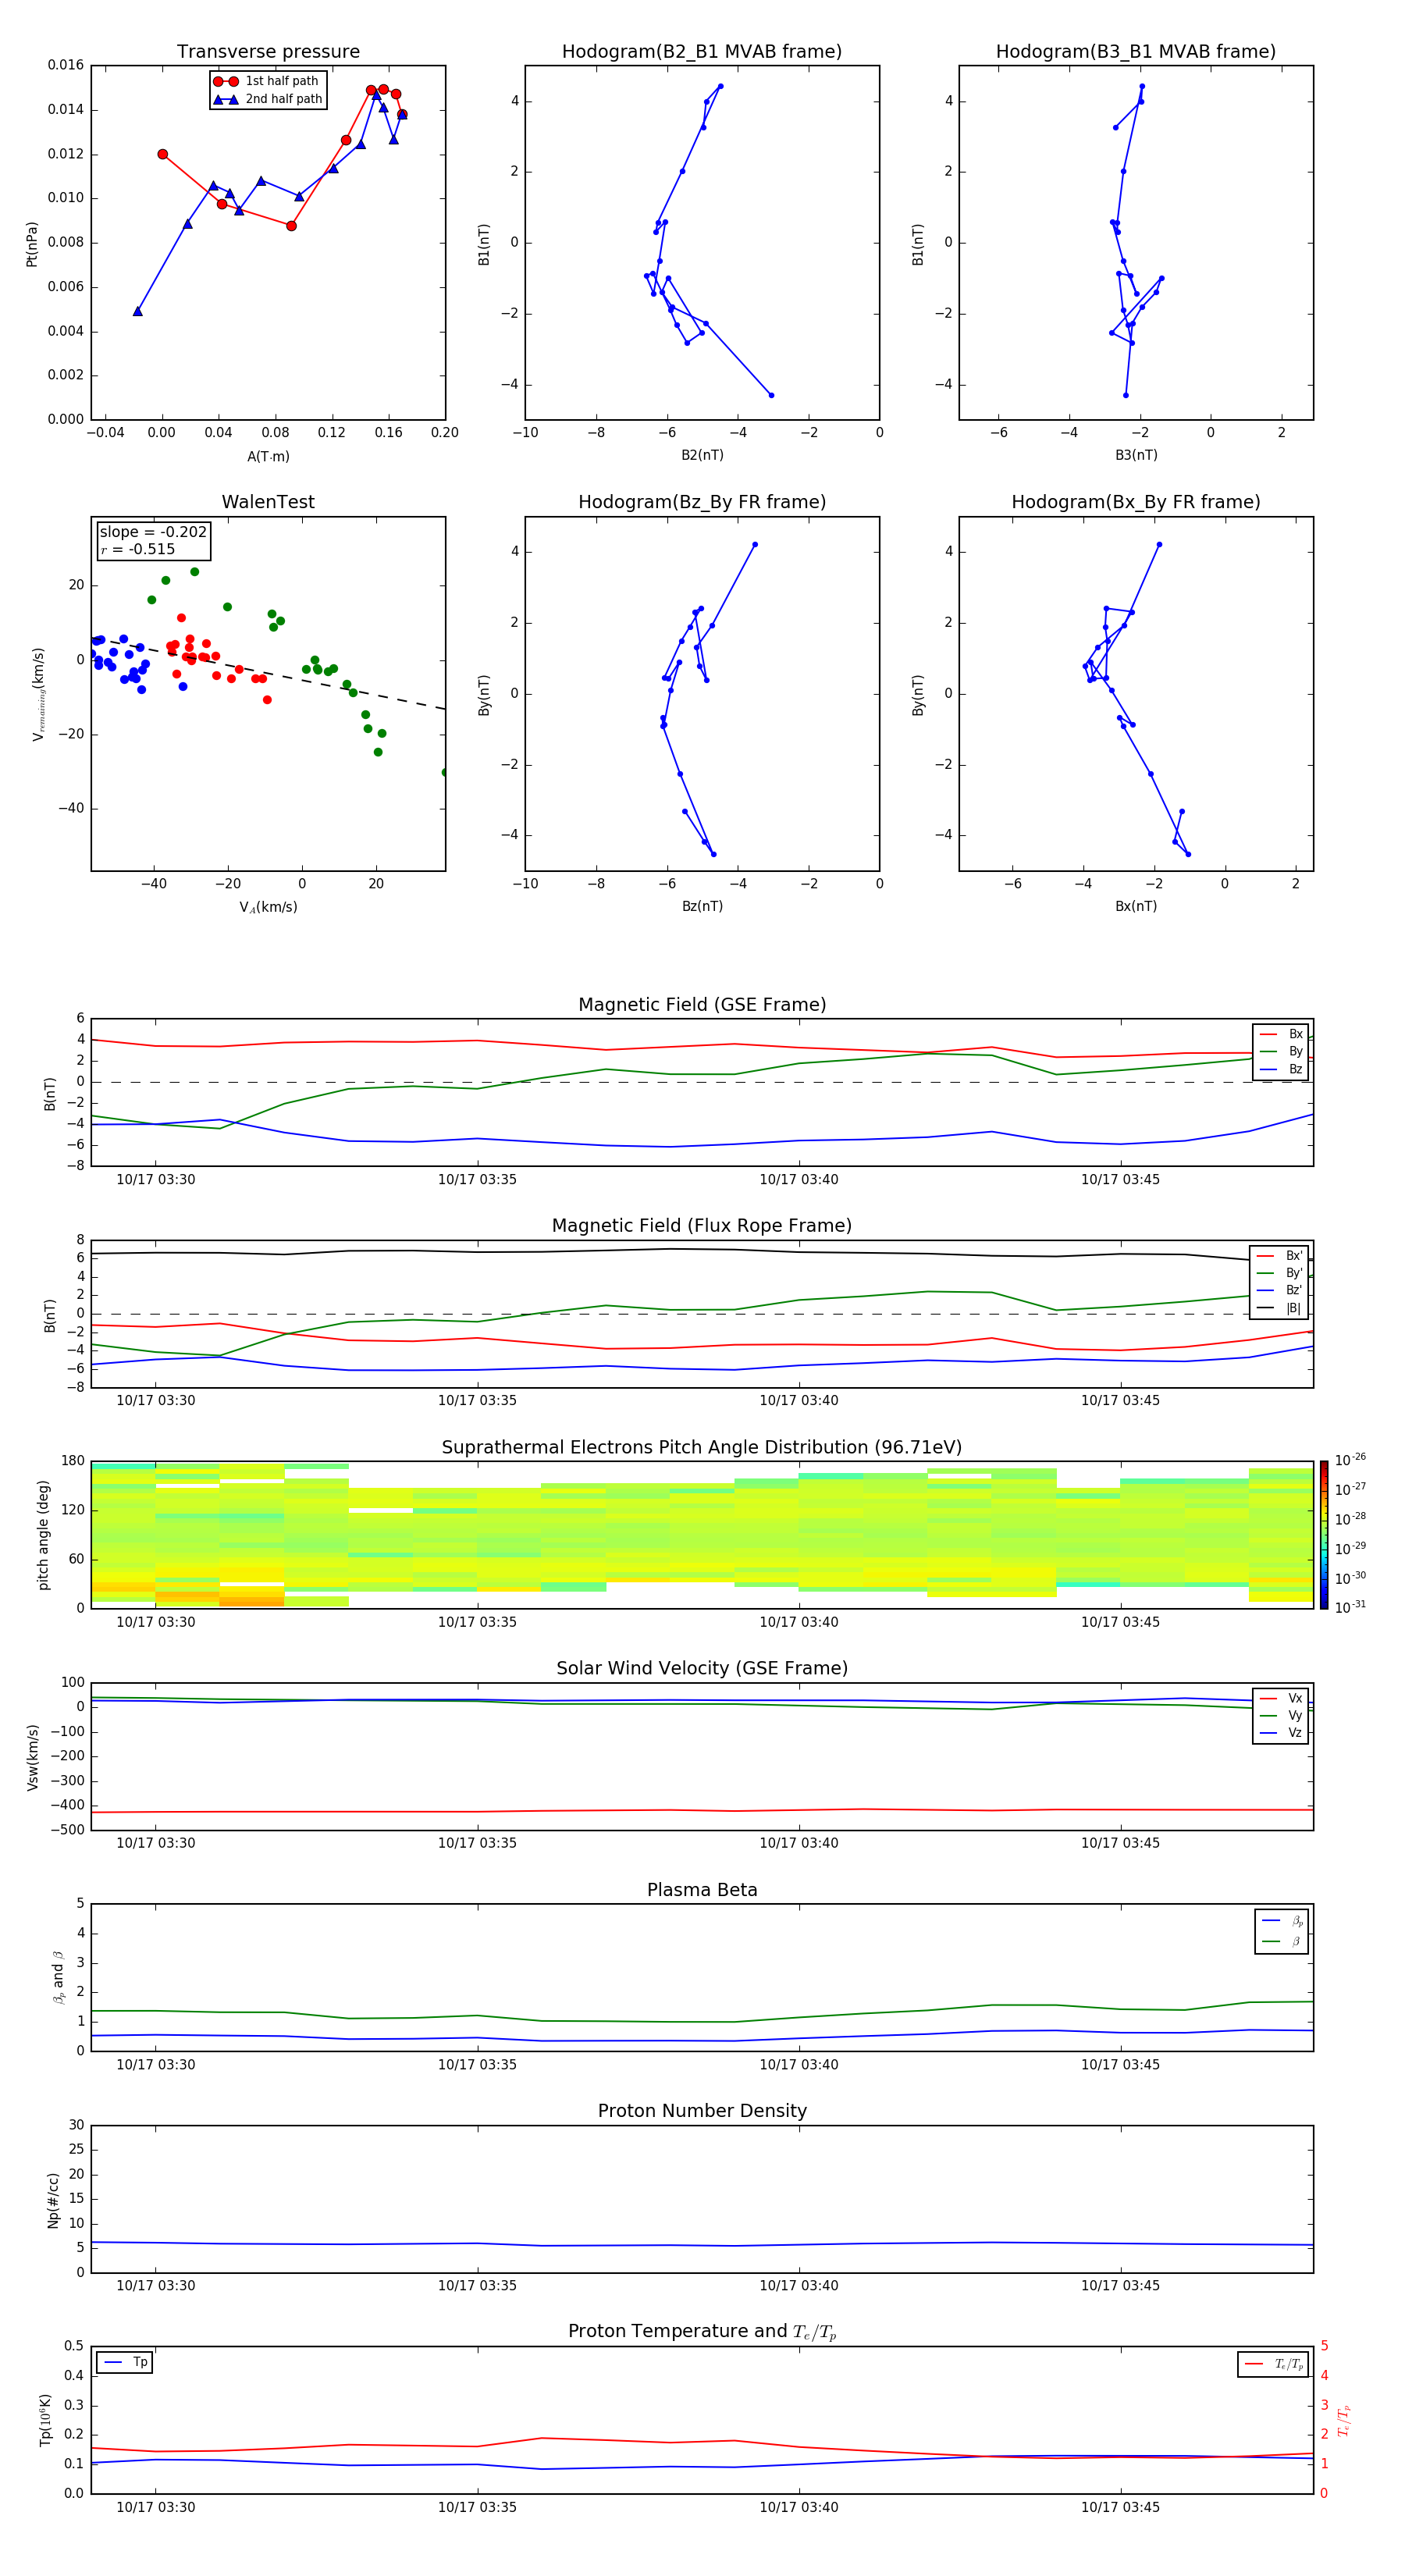Viewport: 1405px width, 2576px height.
Task: Click the Plasma Beta panel title
Action: tap(702, 1890)
